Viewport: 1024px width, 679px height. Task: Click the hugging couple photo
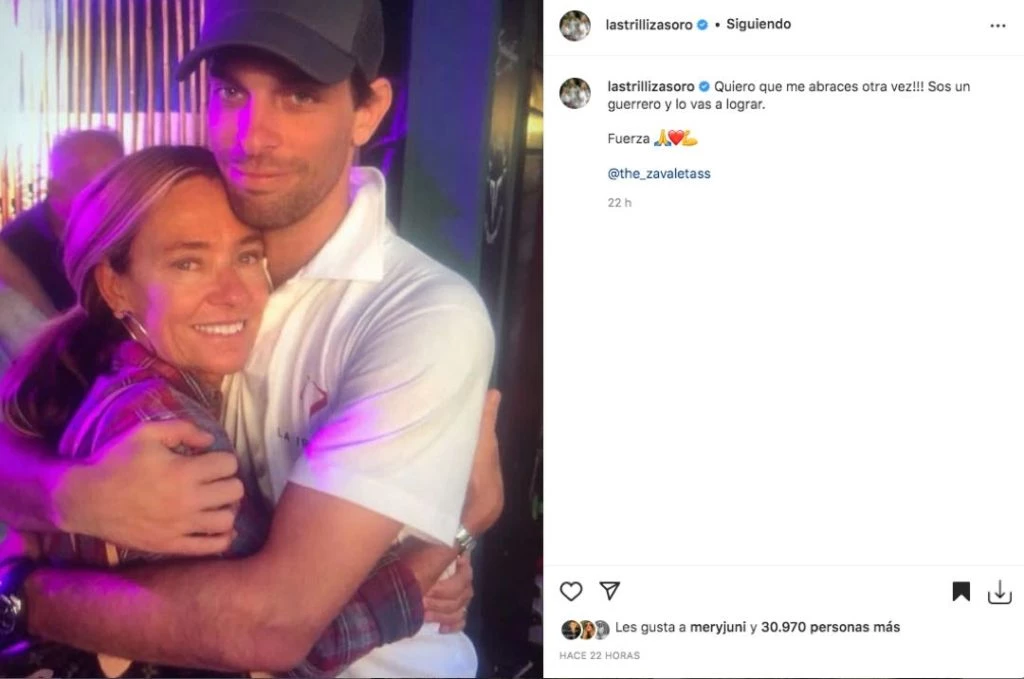click(x=270, y=340)
